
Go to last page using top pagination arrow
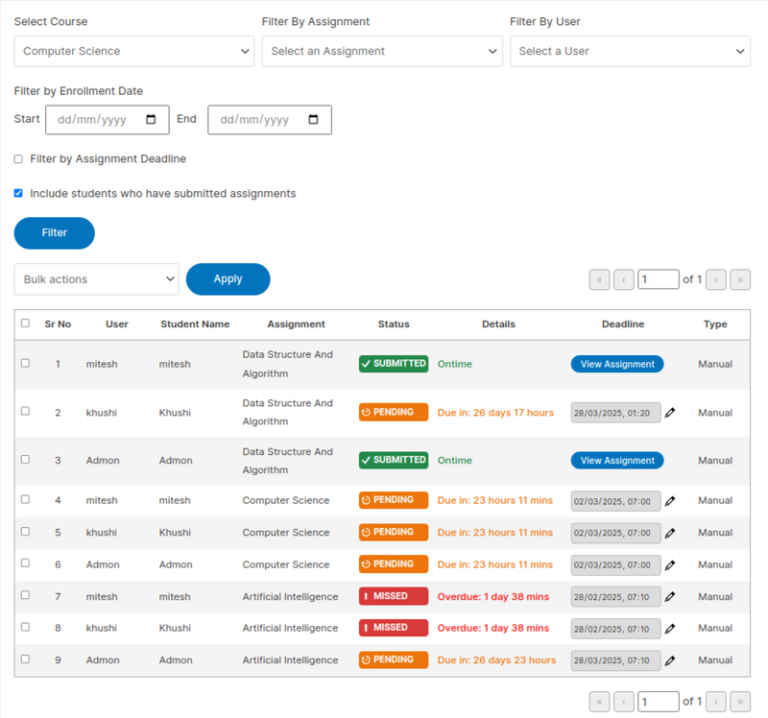point(740,280)
